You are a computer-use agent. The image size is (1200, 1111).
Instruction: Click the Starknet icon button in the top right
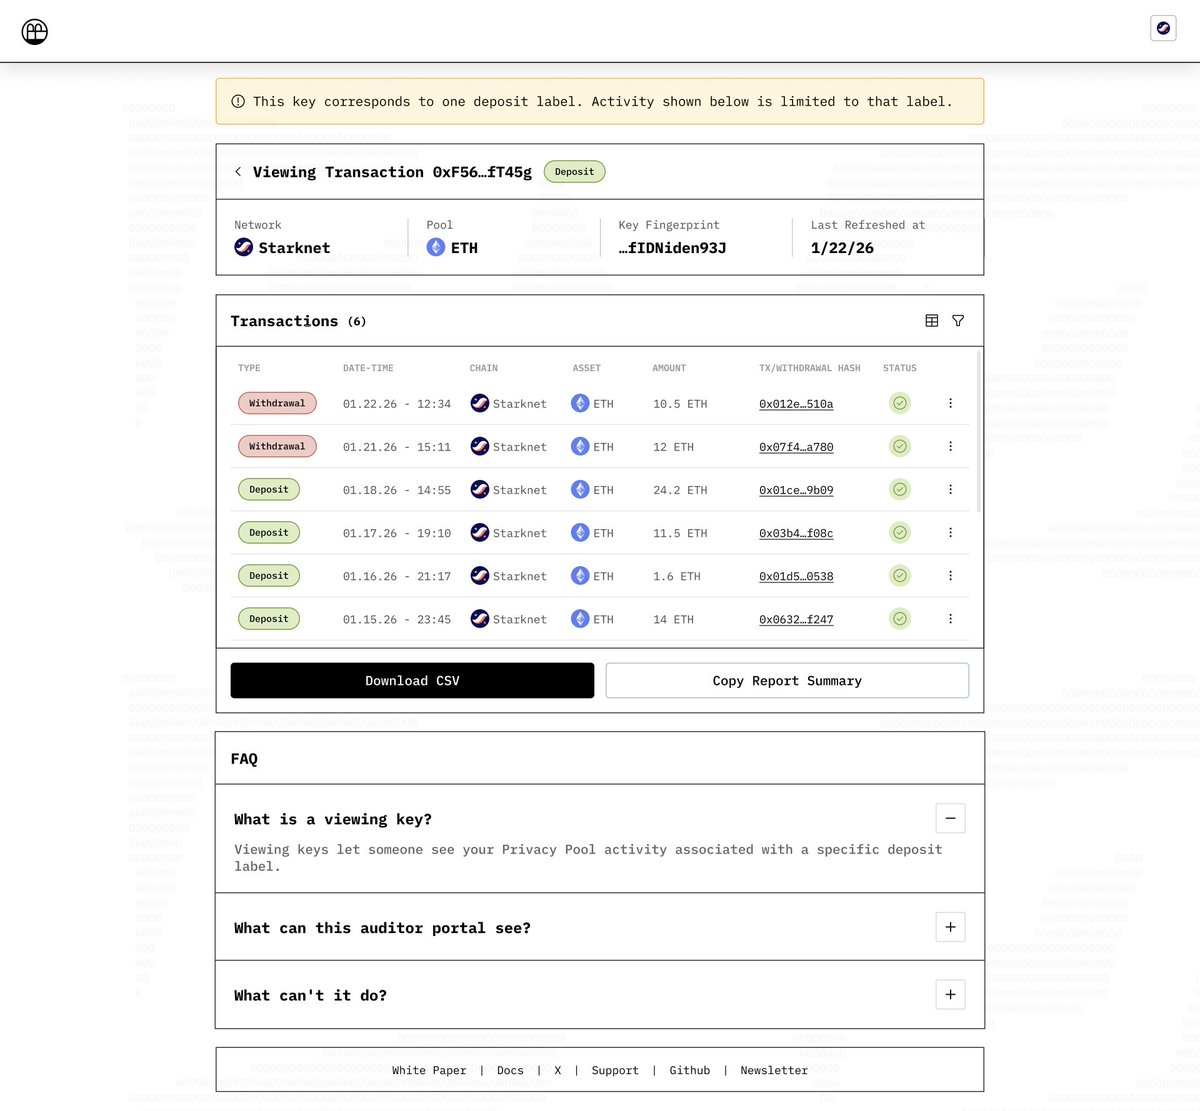click(1162, 28)
